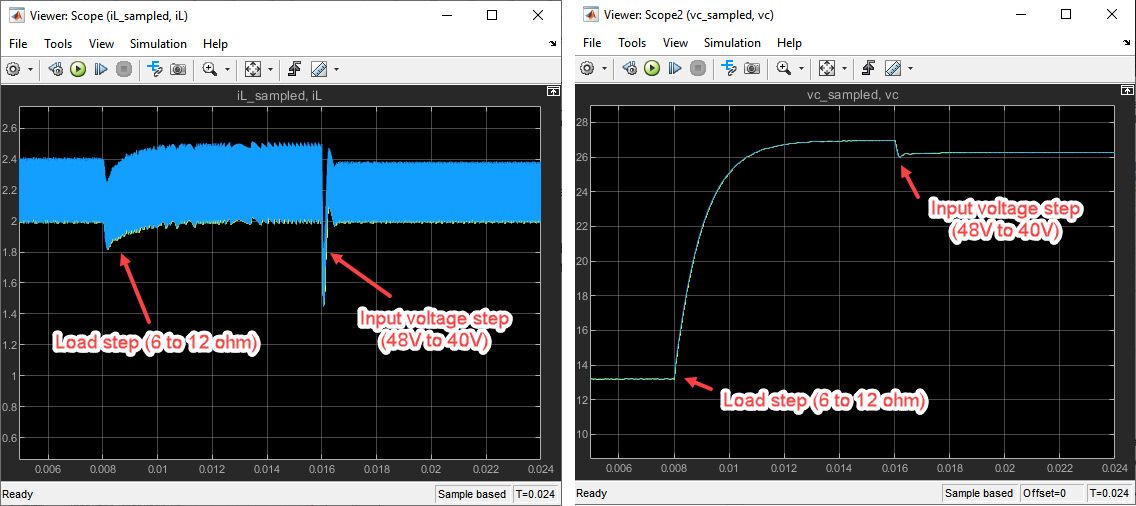This screenshot has width=1136, height=506.
Task: Click step back button in Scope2 toolbar
Action: [630, 68]
